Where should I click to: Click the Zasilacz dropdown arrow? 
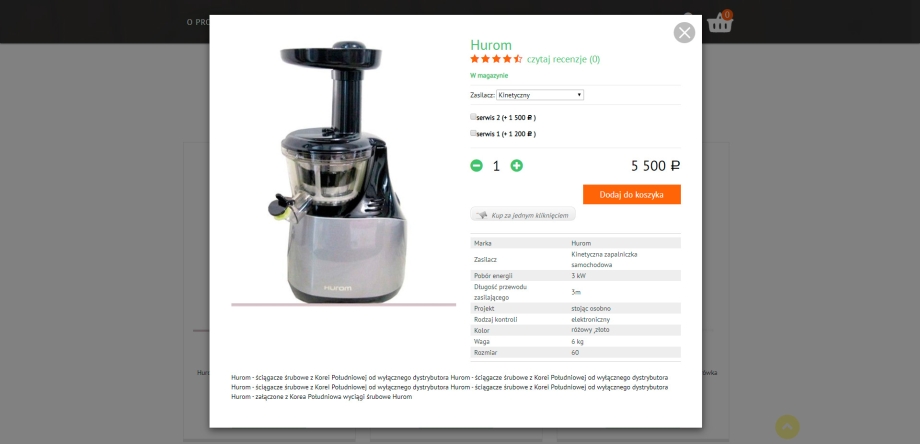pyautogui.click(x=579, y=95)
